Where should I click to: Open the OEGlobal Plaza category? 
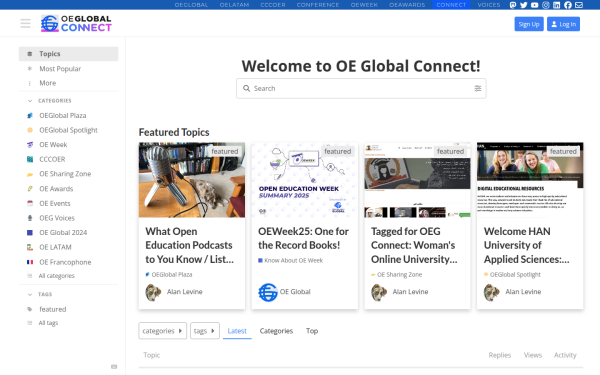[x=68, y=116]
